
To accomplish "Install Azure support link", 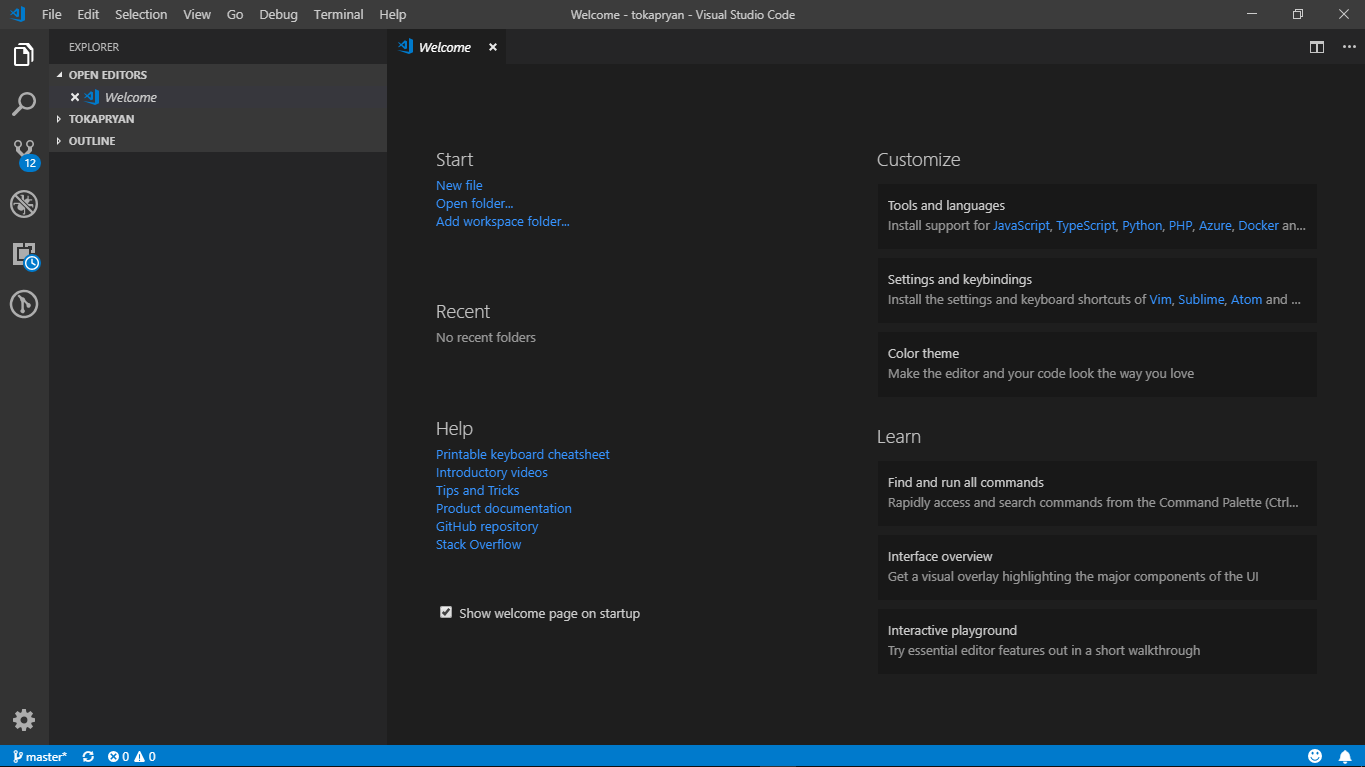I will (x=1215, y=226).
